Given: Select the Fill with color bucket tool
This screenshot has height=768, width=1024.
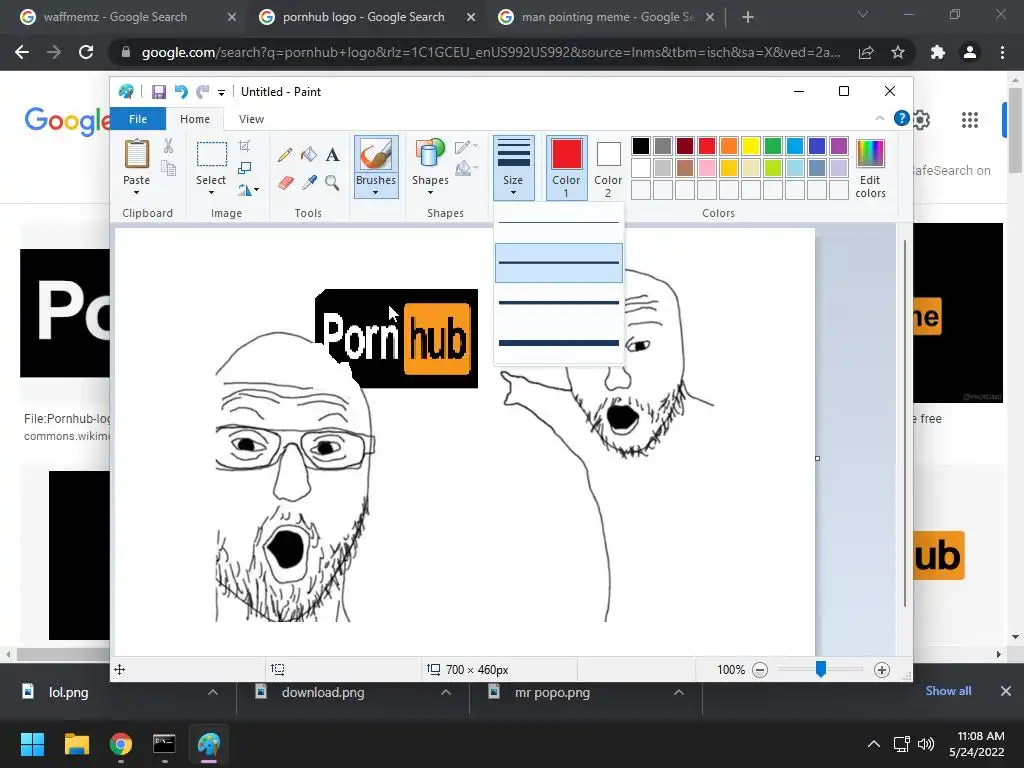Looking at the screenshot, I should (309, 155).
